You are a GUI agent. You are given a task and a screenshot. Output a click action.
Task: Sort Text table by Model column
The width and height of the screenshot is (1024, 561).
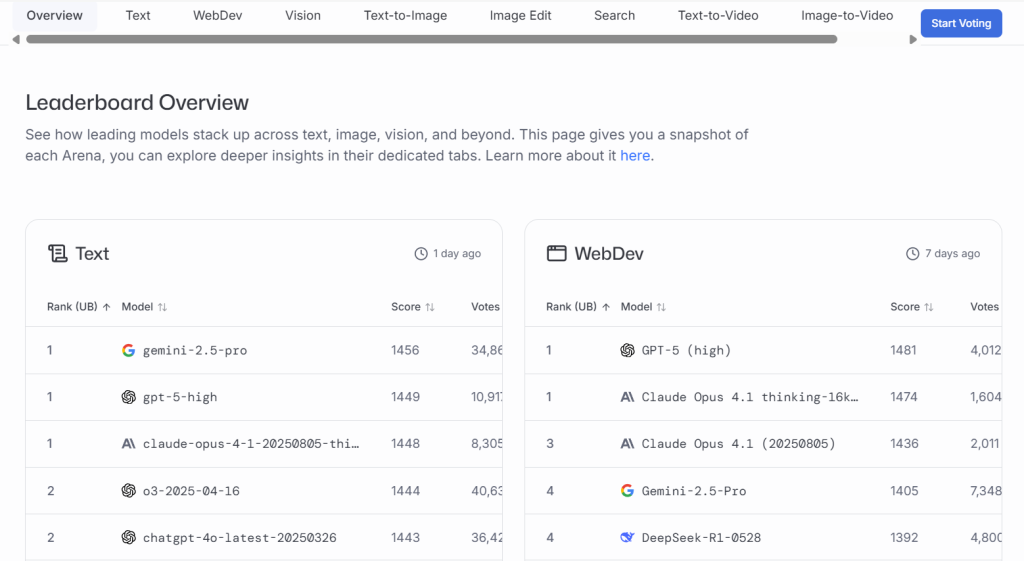(144, 307)
